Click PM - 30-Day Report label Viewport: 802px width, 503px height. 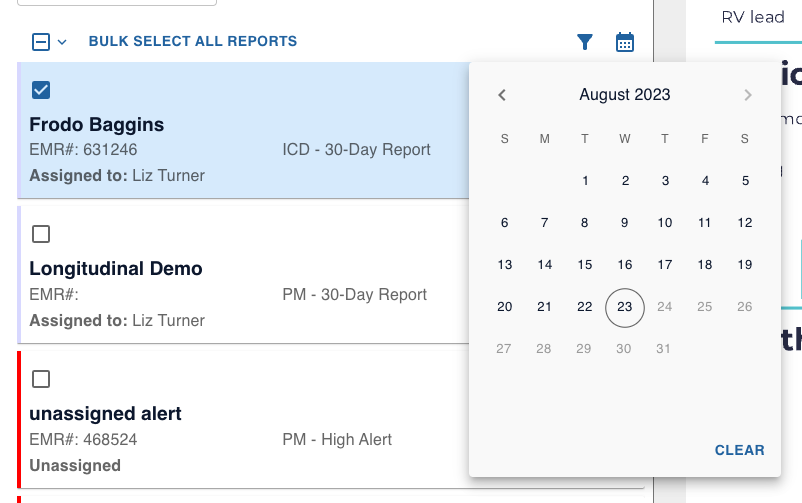coord(354,295)
